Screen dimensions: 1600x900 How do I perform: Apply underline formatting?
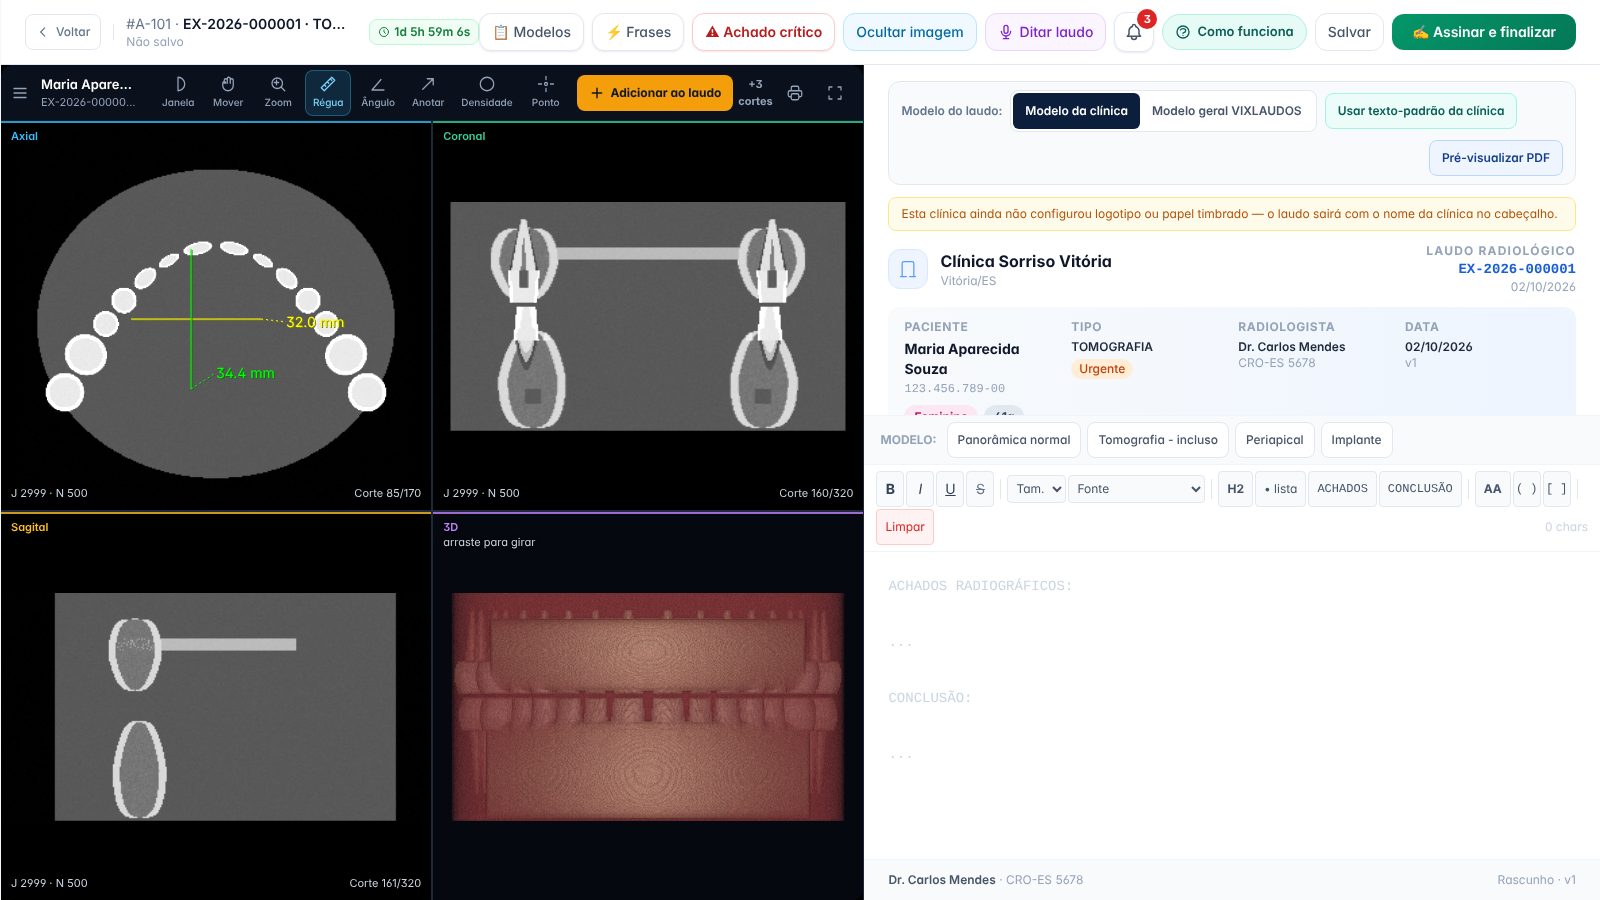(x=950, y=489)
